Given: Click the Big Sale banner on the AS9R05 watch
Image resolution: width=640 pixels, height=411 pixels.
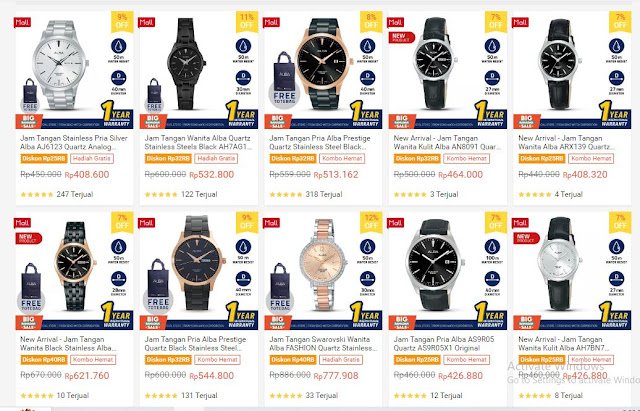Looking at the screenshot, I should tap(402, 322).
